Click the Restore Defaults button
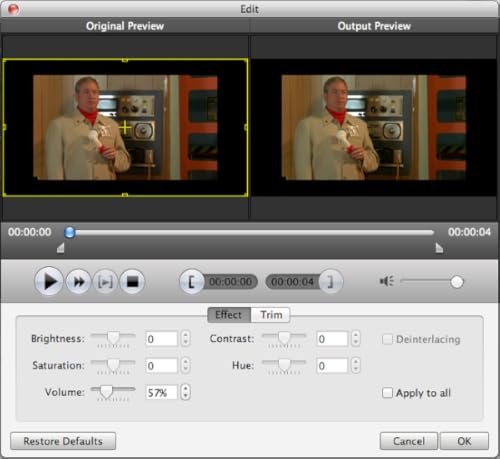The height and width of the screenshot is (459, 500). [63, 441]
